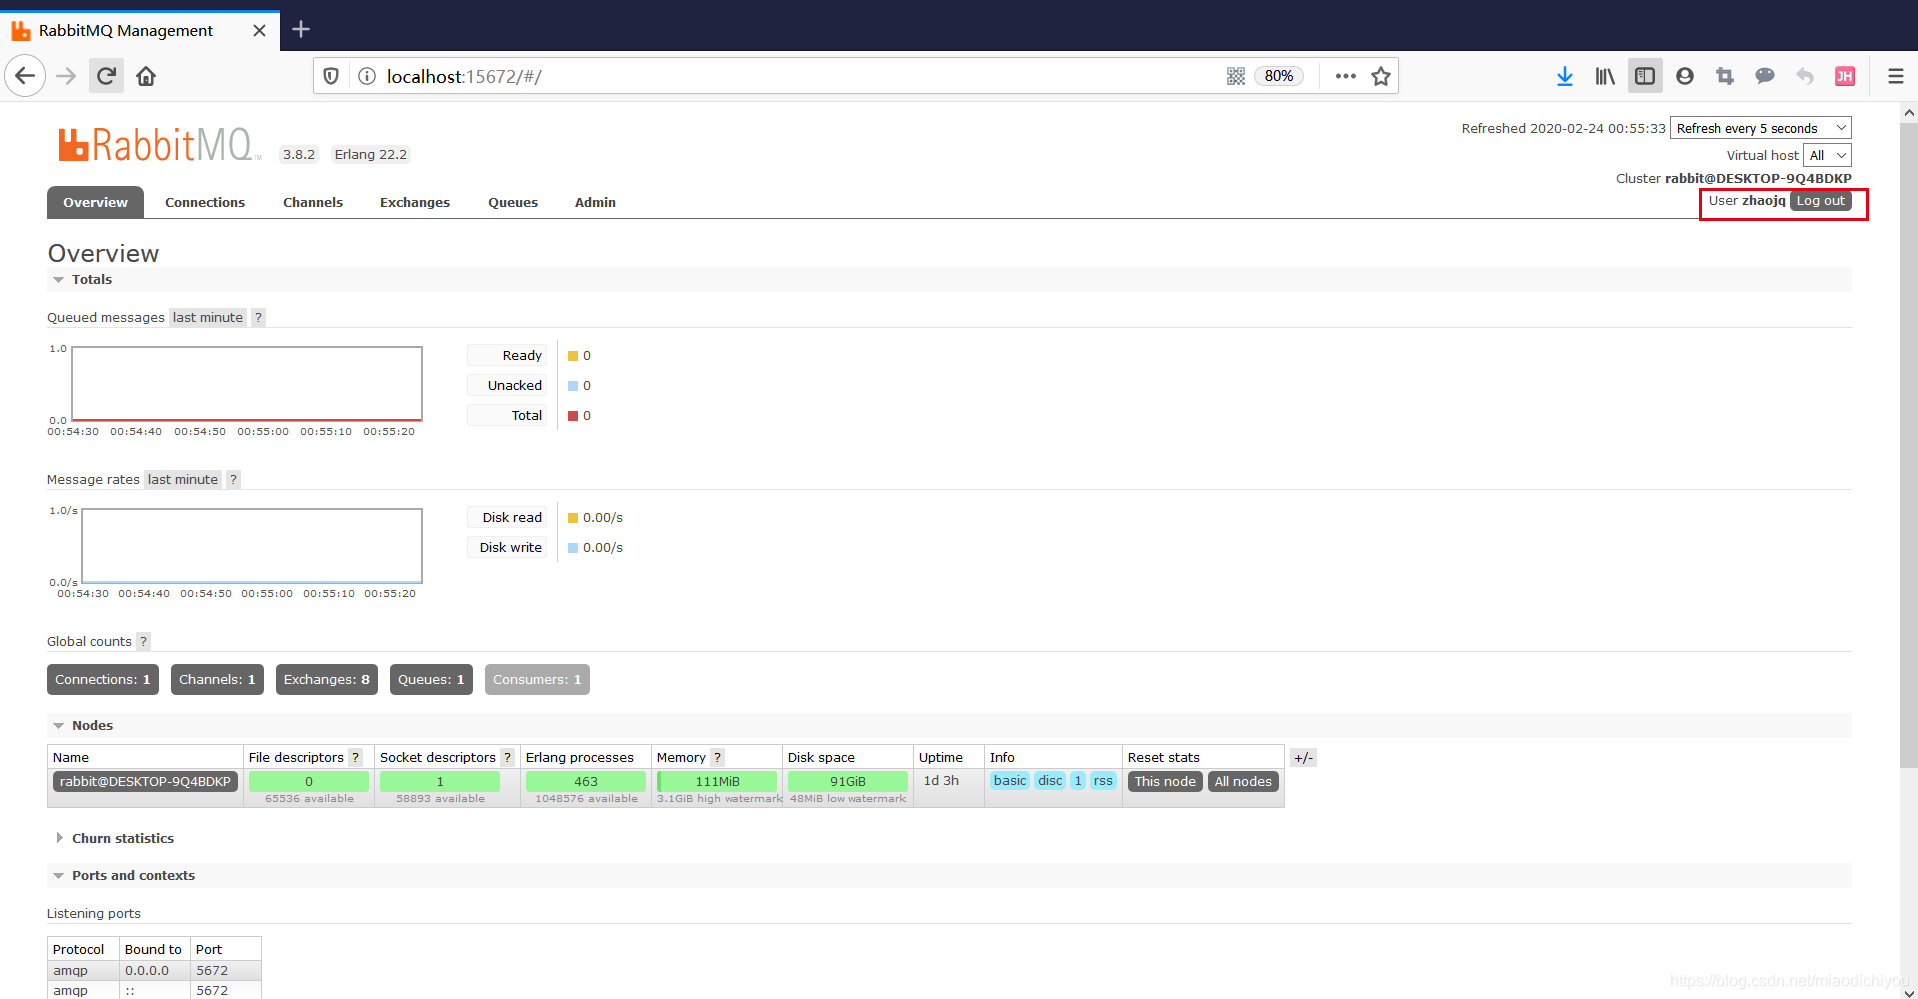Log out of user zhaojq
This screenshot has height=999, width=1918.
coord(1820,201)
